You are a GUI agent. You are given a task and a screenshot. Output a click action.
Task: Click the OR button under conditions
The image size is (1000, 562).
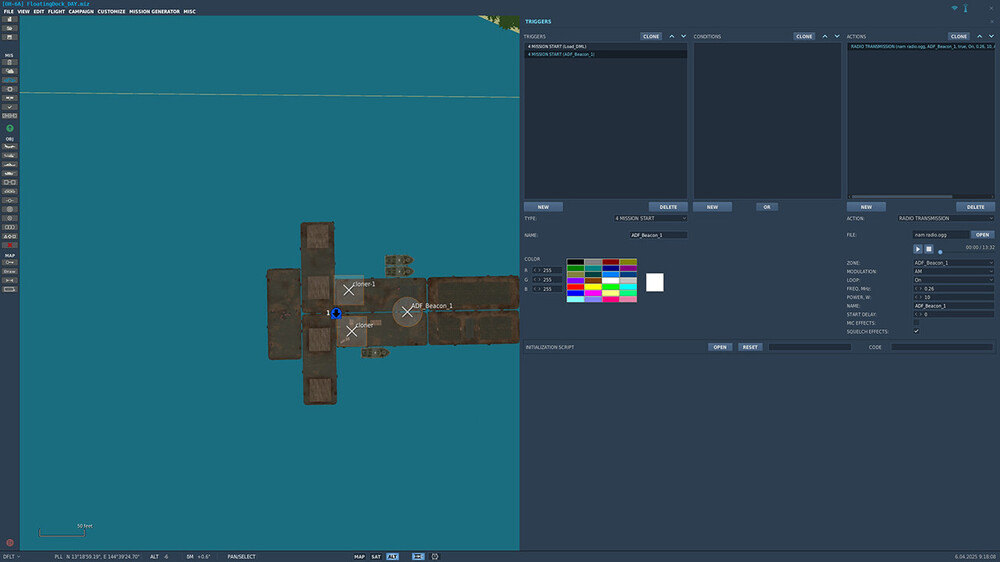[767, 207]
